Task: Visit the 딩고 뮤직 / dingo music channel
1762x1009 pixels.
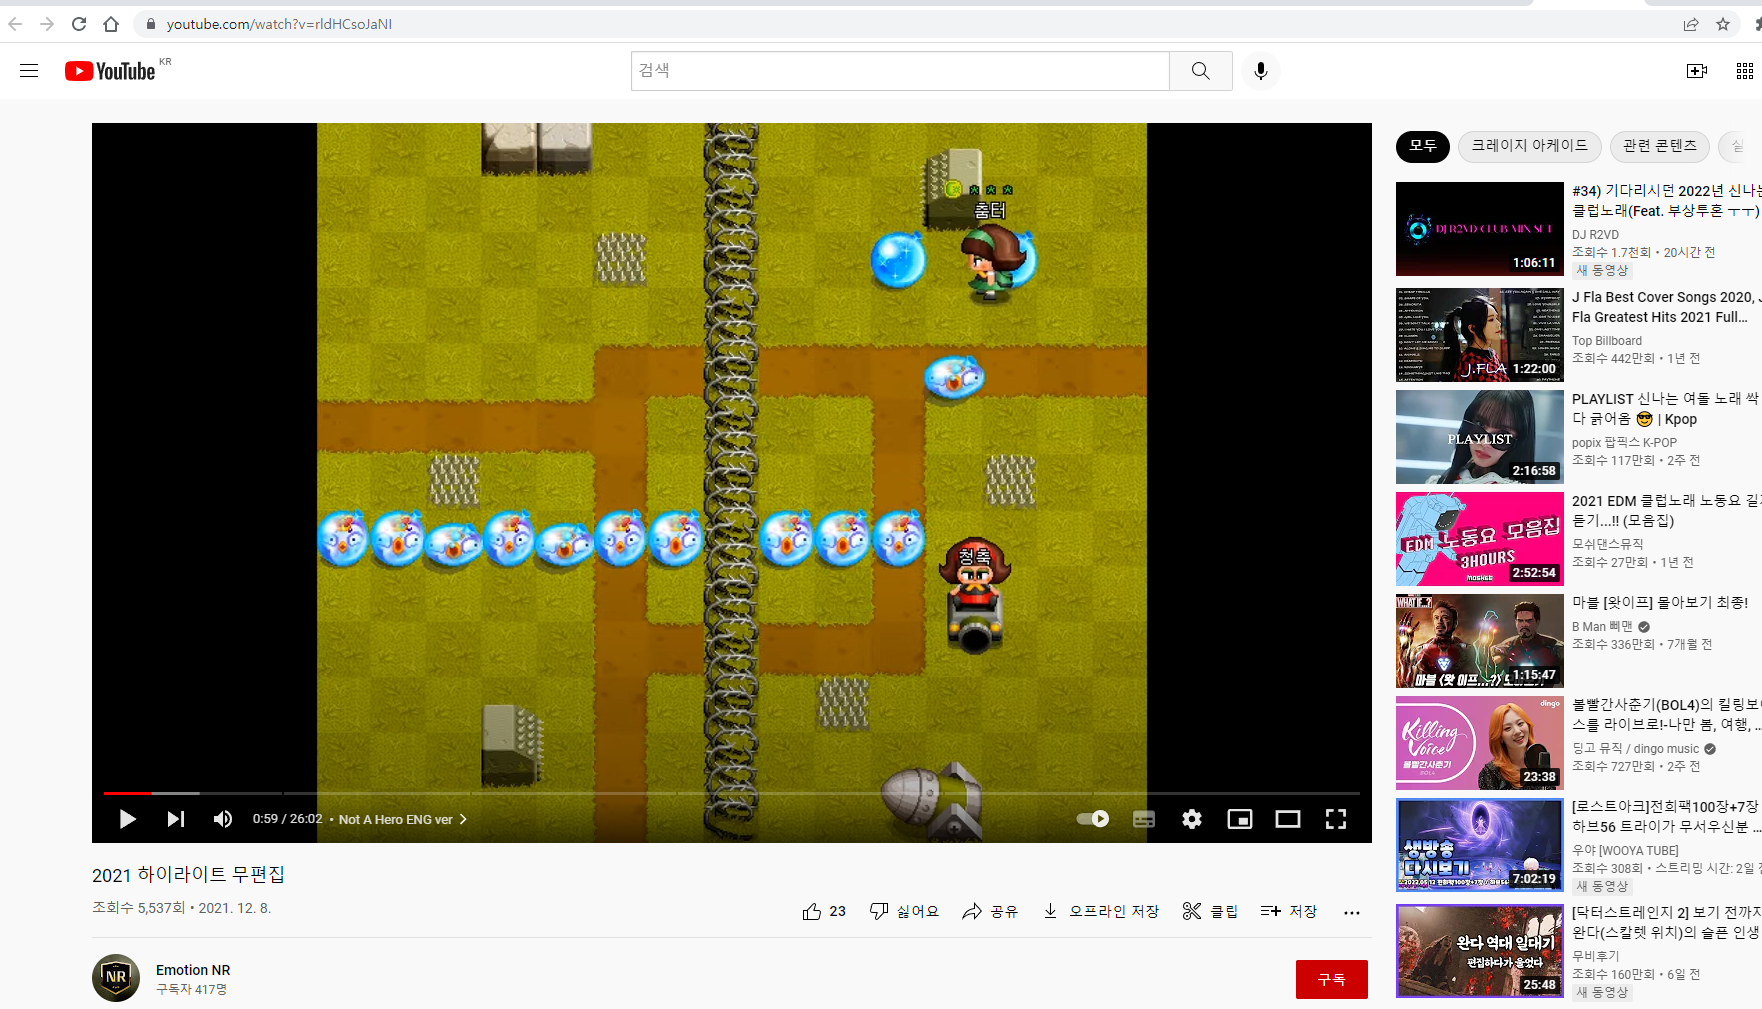Action: 1635,749
